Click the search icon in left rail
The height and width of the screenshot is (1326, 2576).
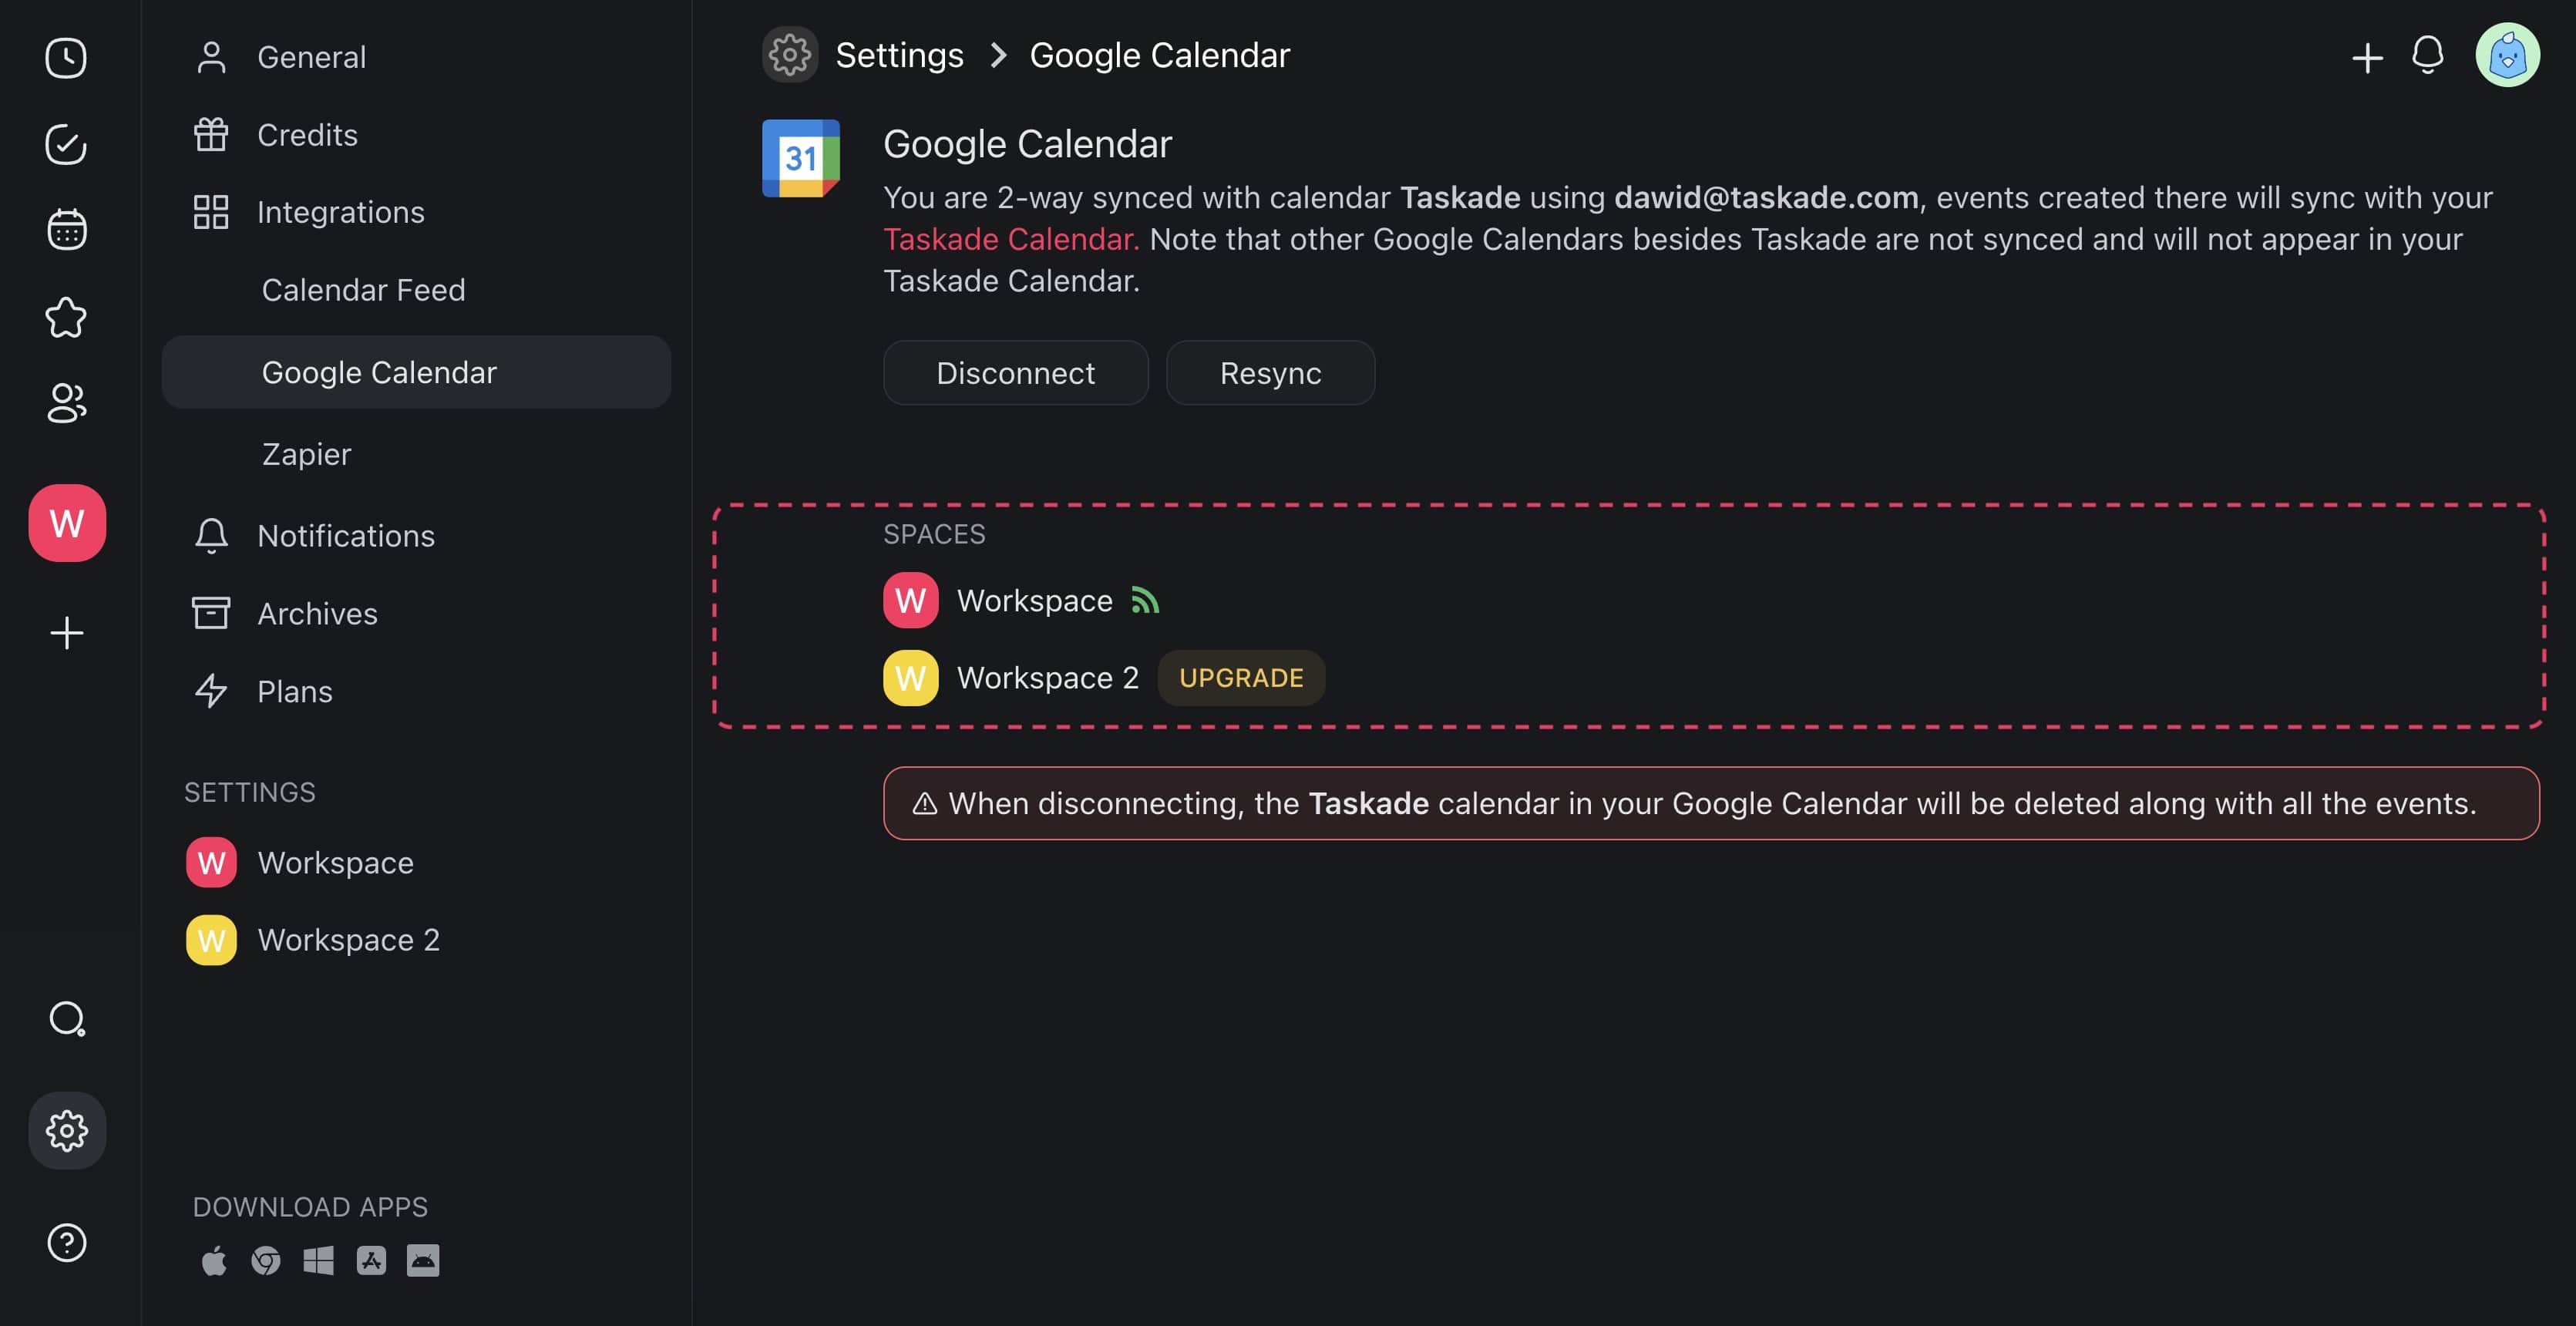66,1019
